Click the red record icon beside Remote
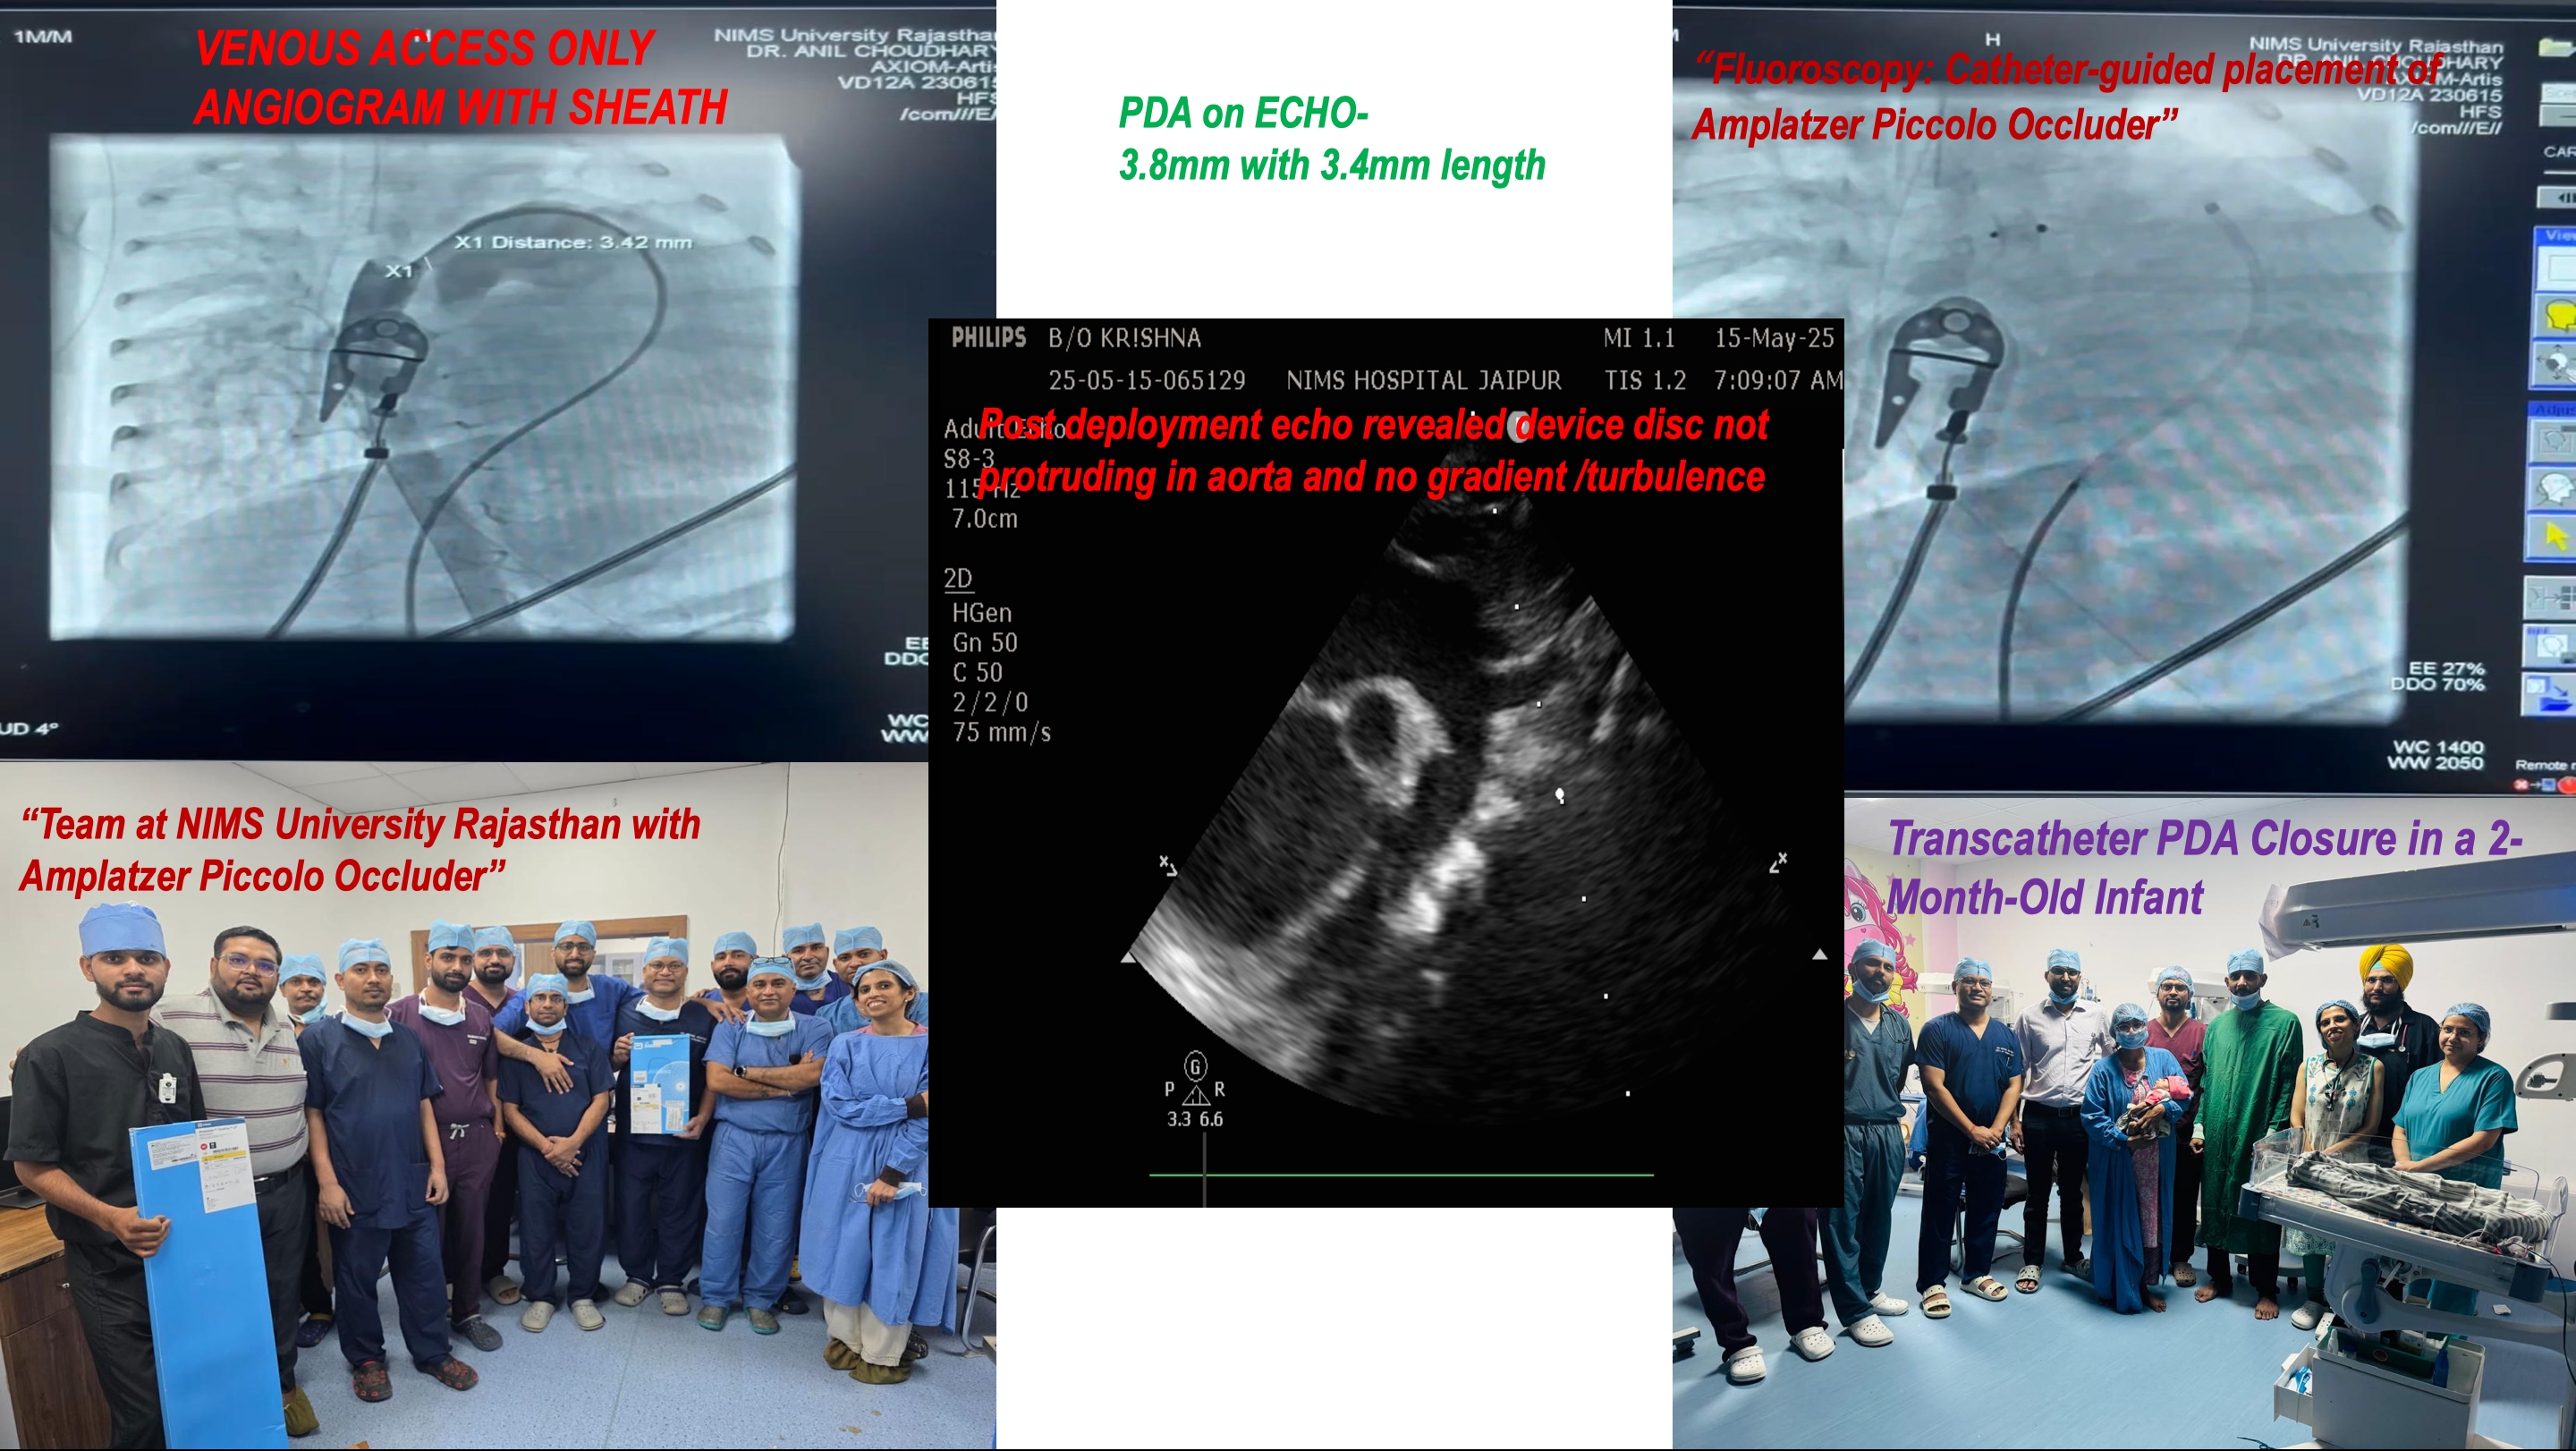Viewport: 2576px width, 1451px height. 2568,786
